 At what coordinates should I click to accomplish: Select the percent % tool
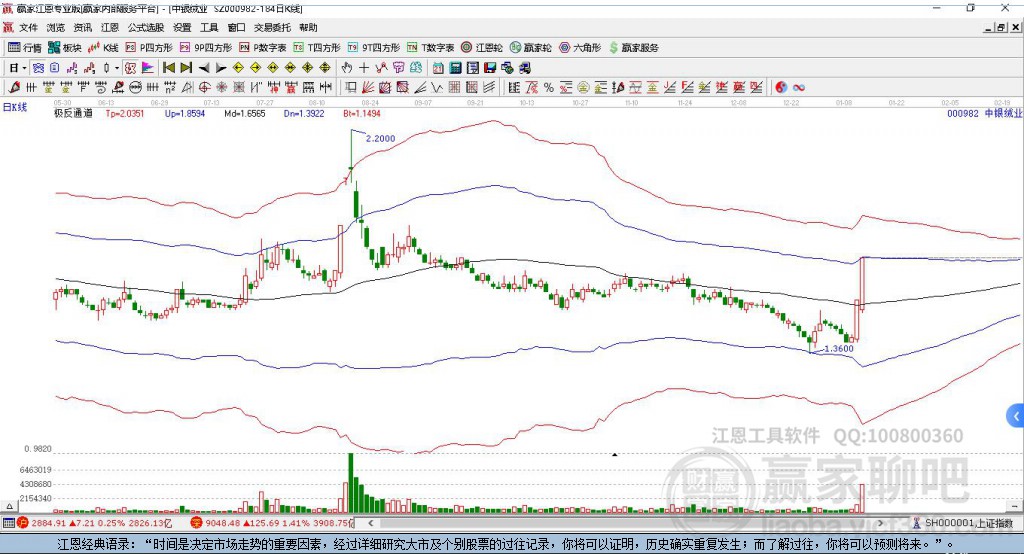tap(549, 87)
